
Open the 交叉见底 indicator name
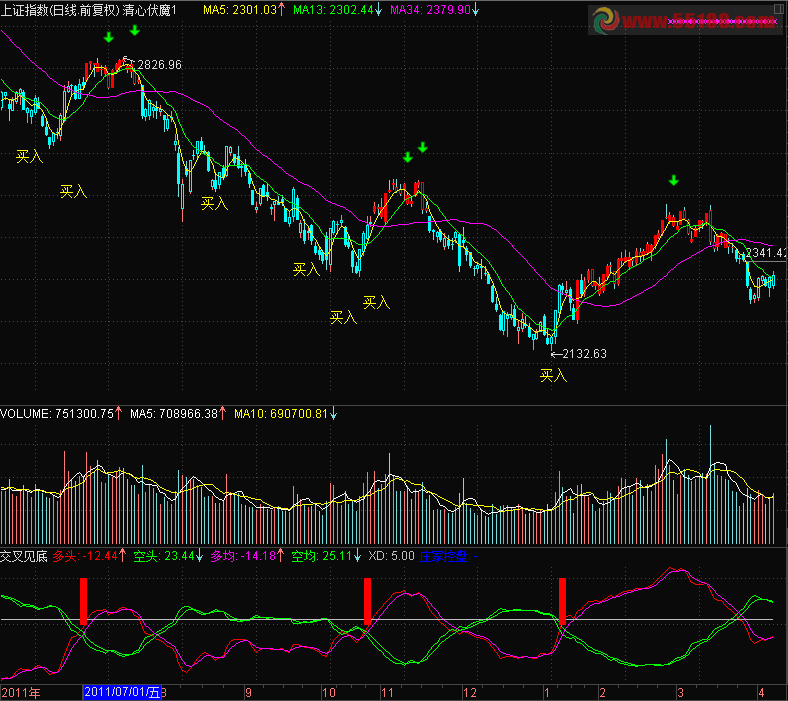[24, 555]
